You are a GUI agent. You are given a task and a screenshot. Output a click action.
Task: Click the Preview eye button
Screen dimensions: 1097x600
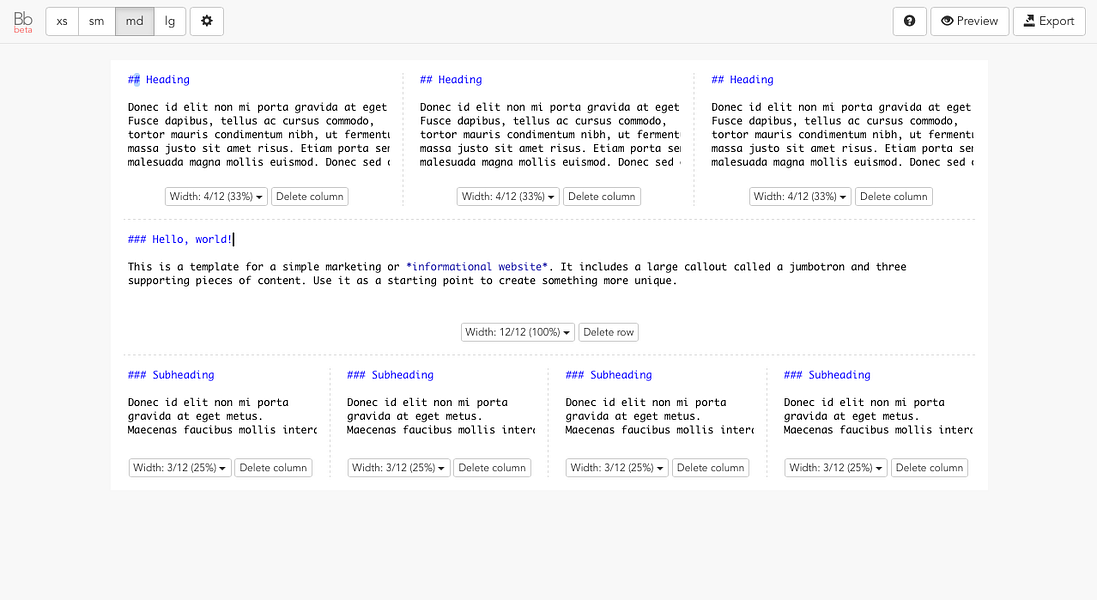[968, 21]
